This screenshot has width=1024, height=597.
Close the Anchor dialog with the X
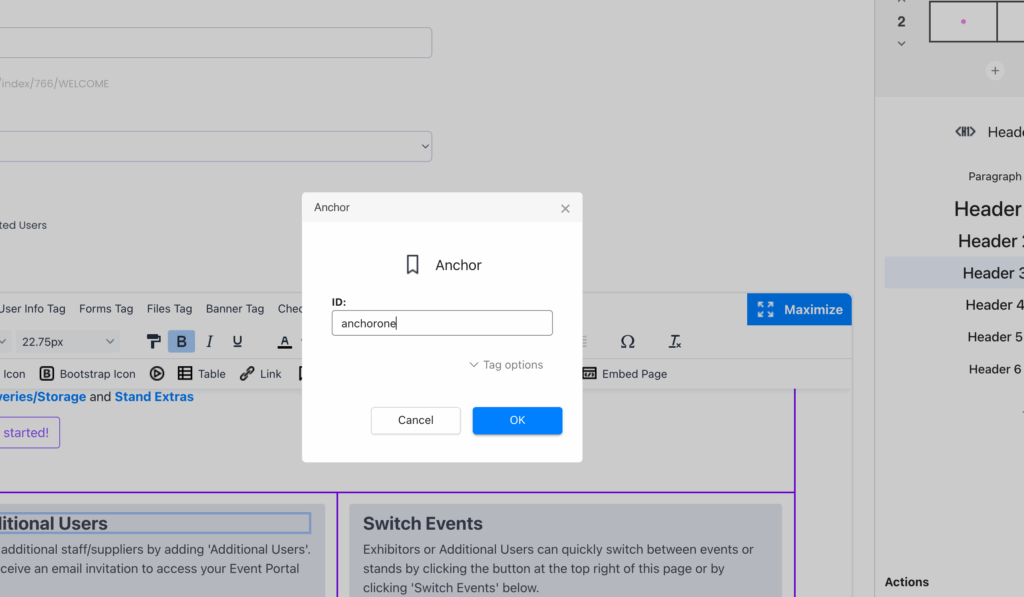[565, 208]
